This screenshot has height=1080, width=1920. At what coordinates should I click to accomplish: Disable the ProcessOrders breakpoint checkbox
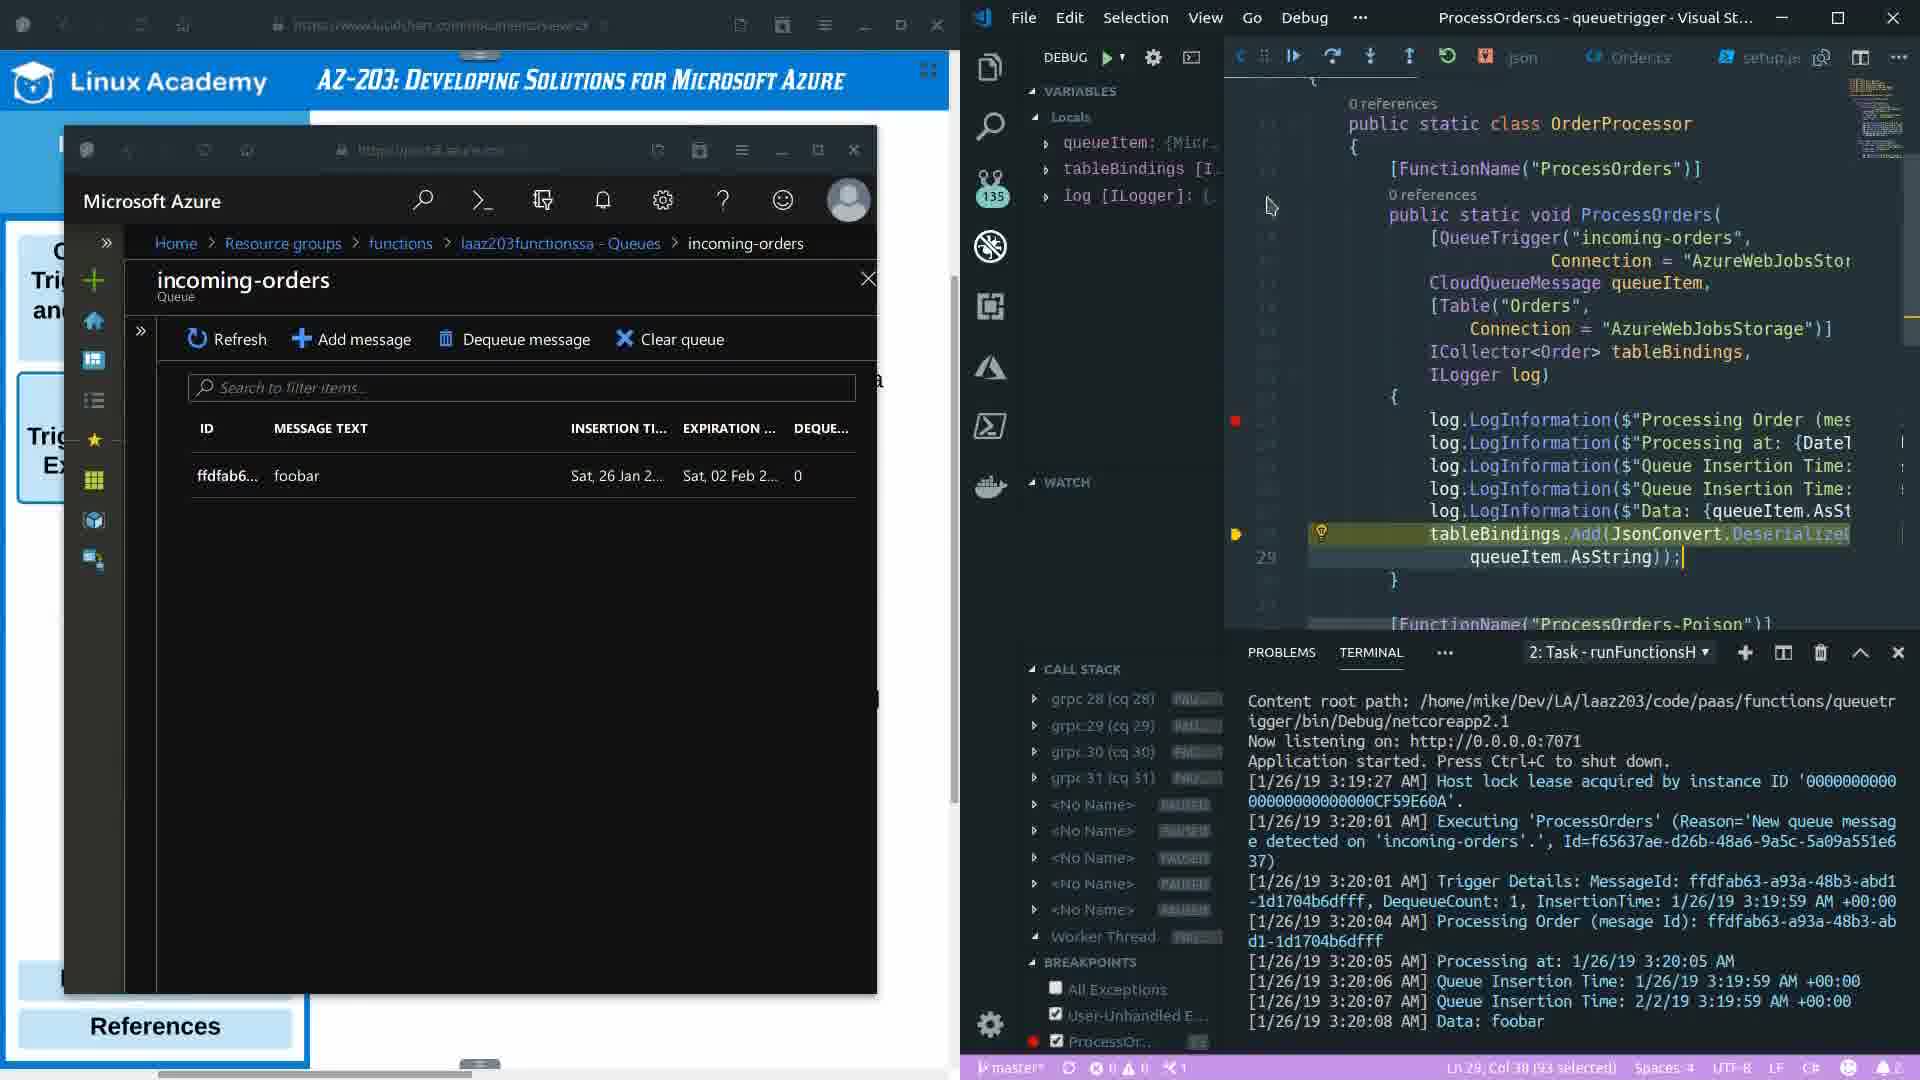(1056, 1041)
